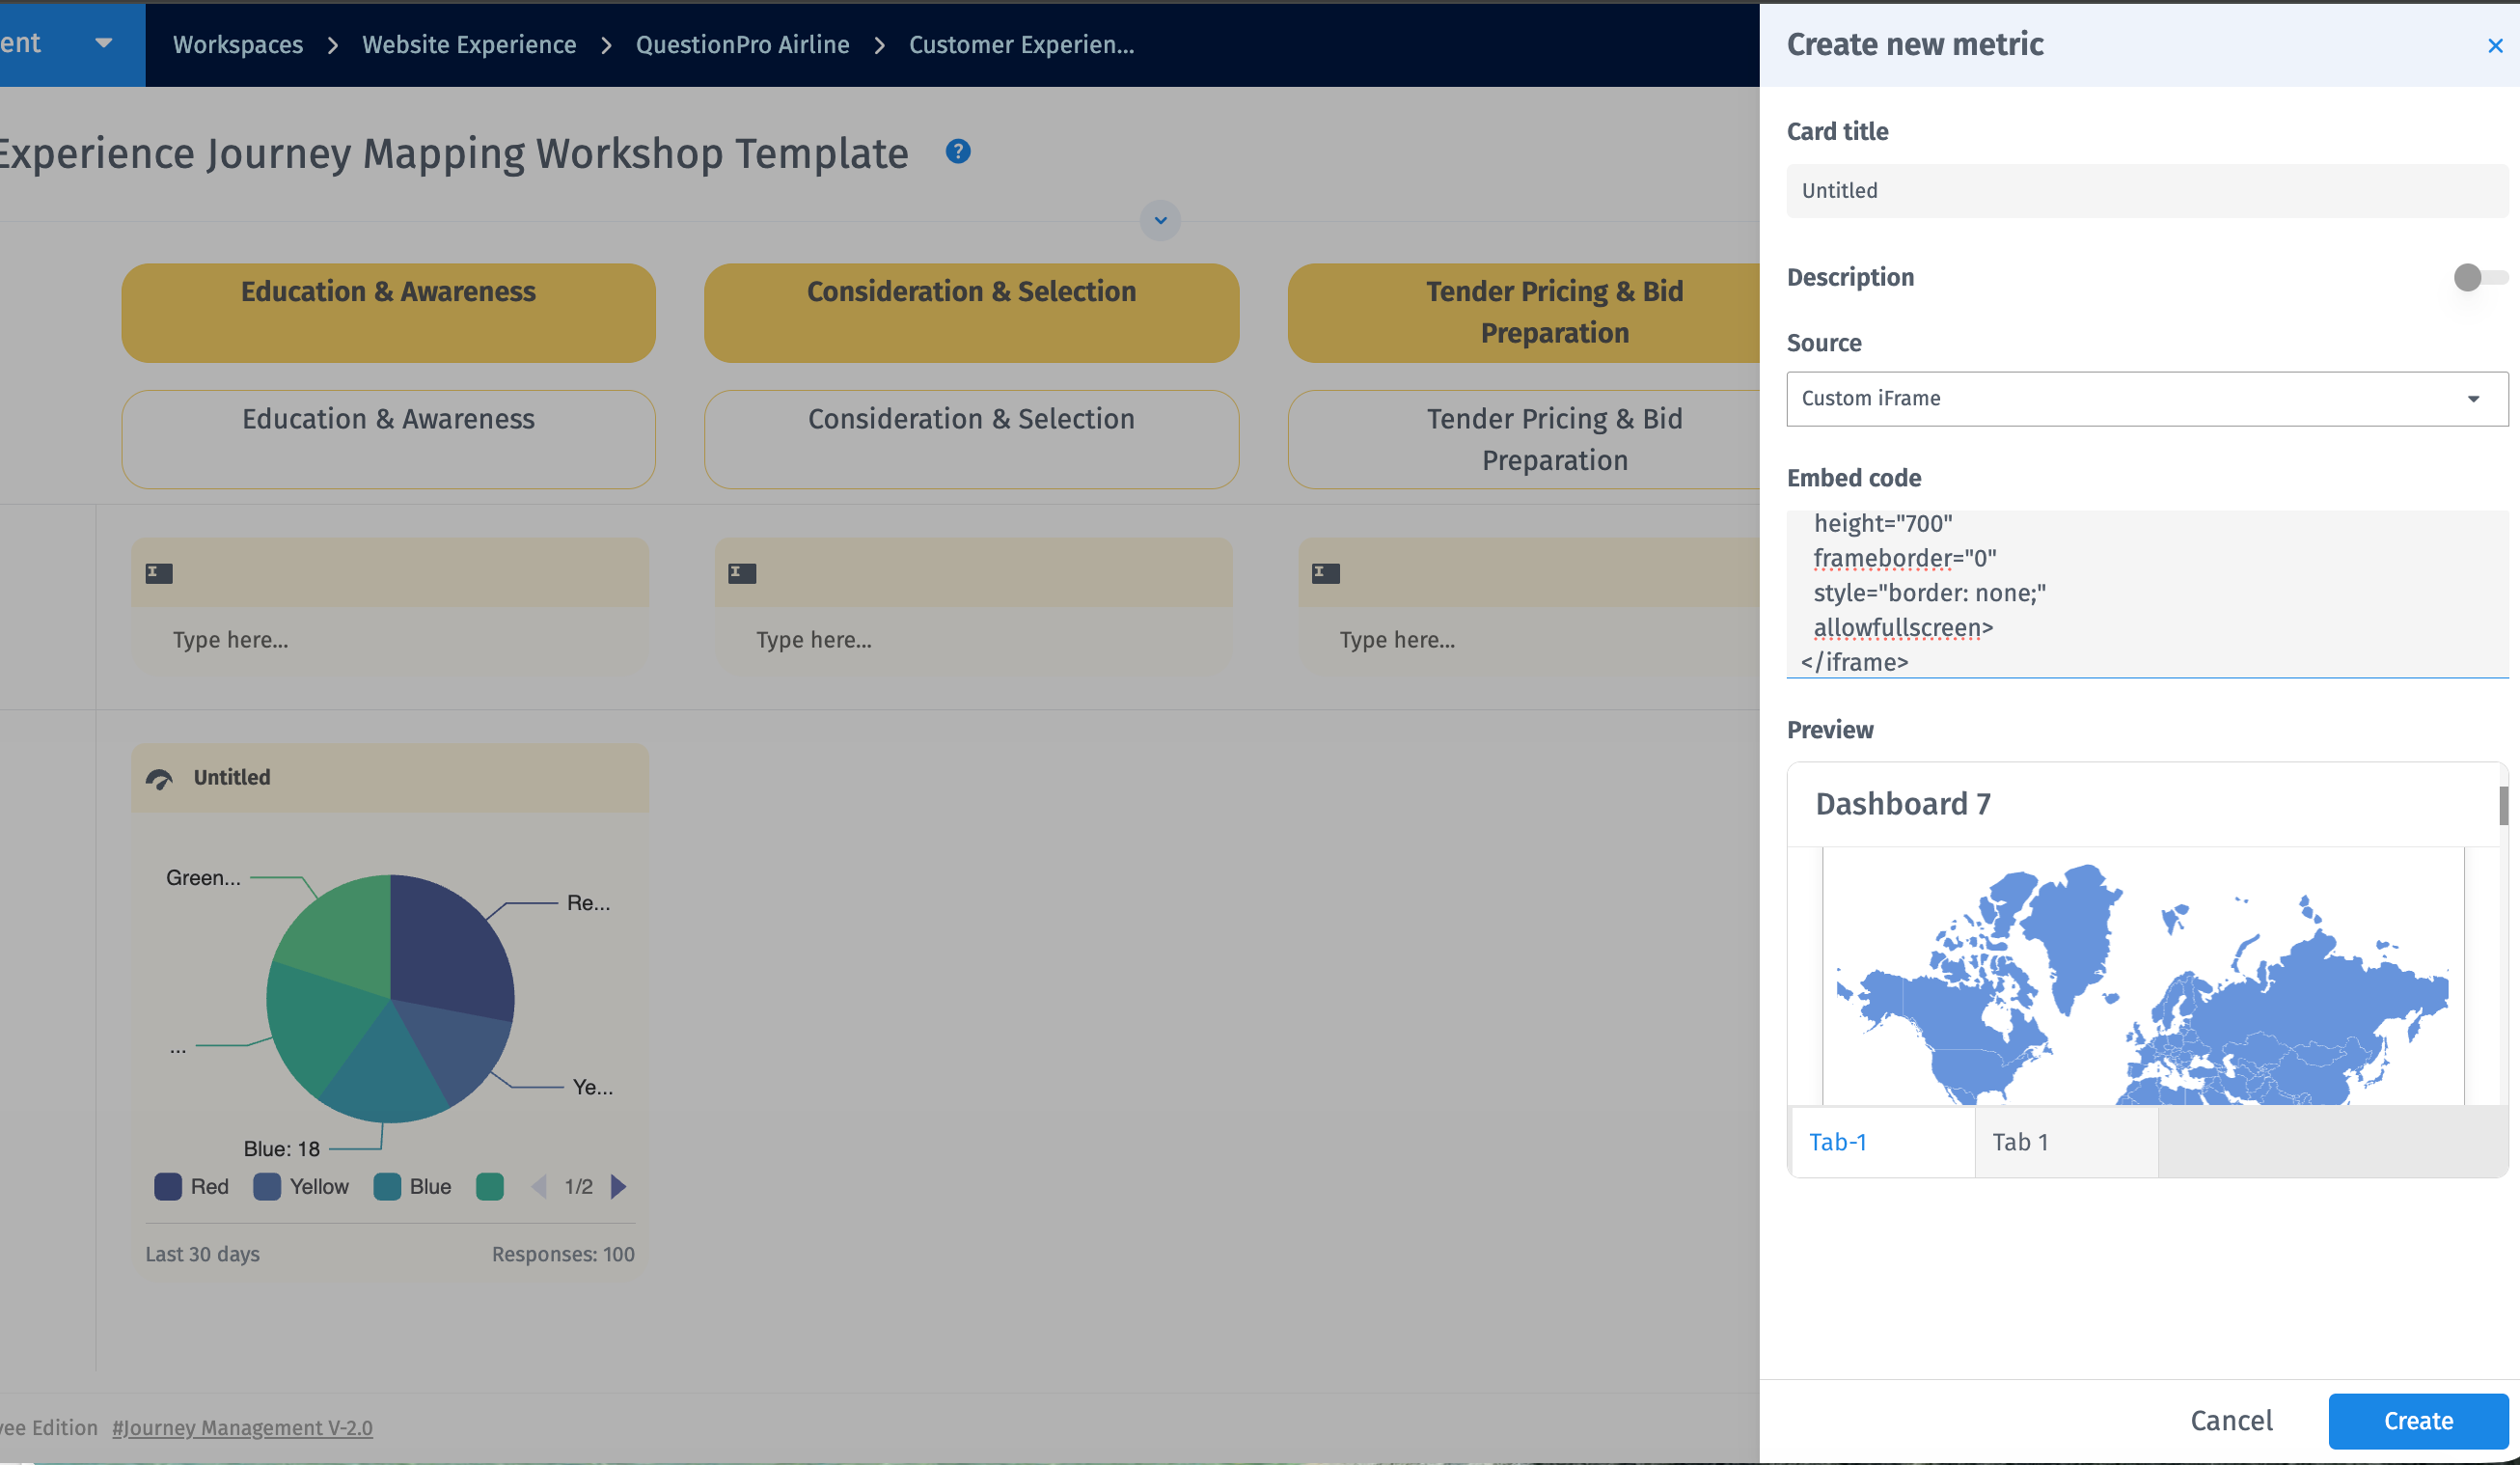Open the Source dropdown showing Custom iFrame

point(2146,398)
